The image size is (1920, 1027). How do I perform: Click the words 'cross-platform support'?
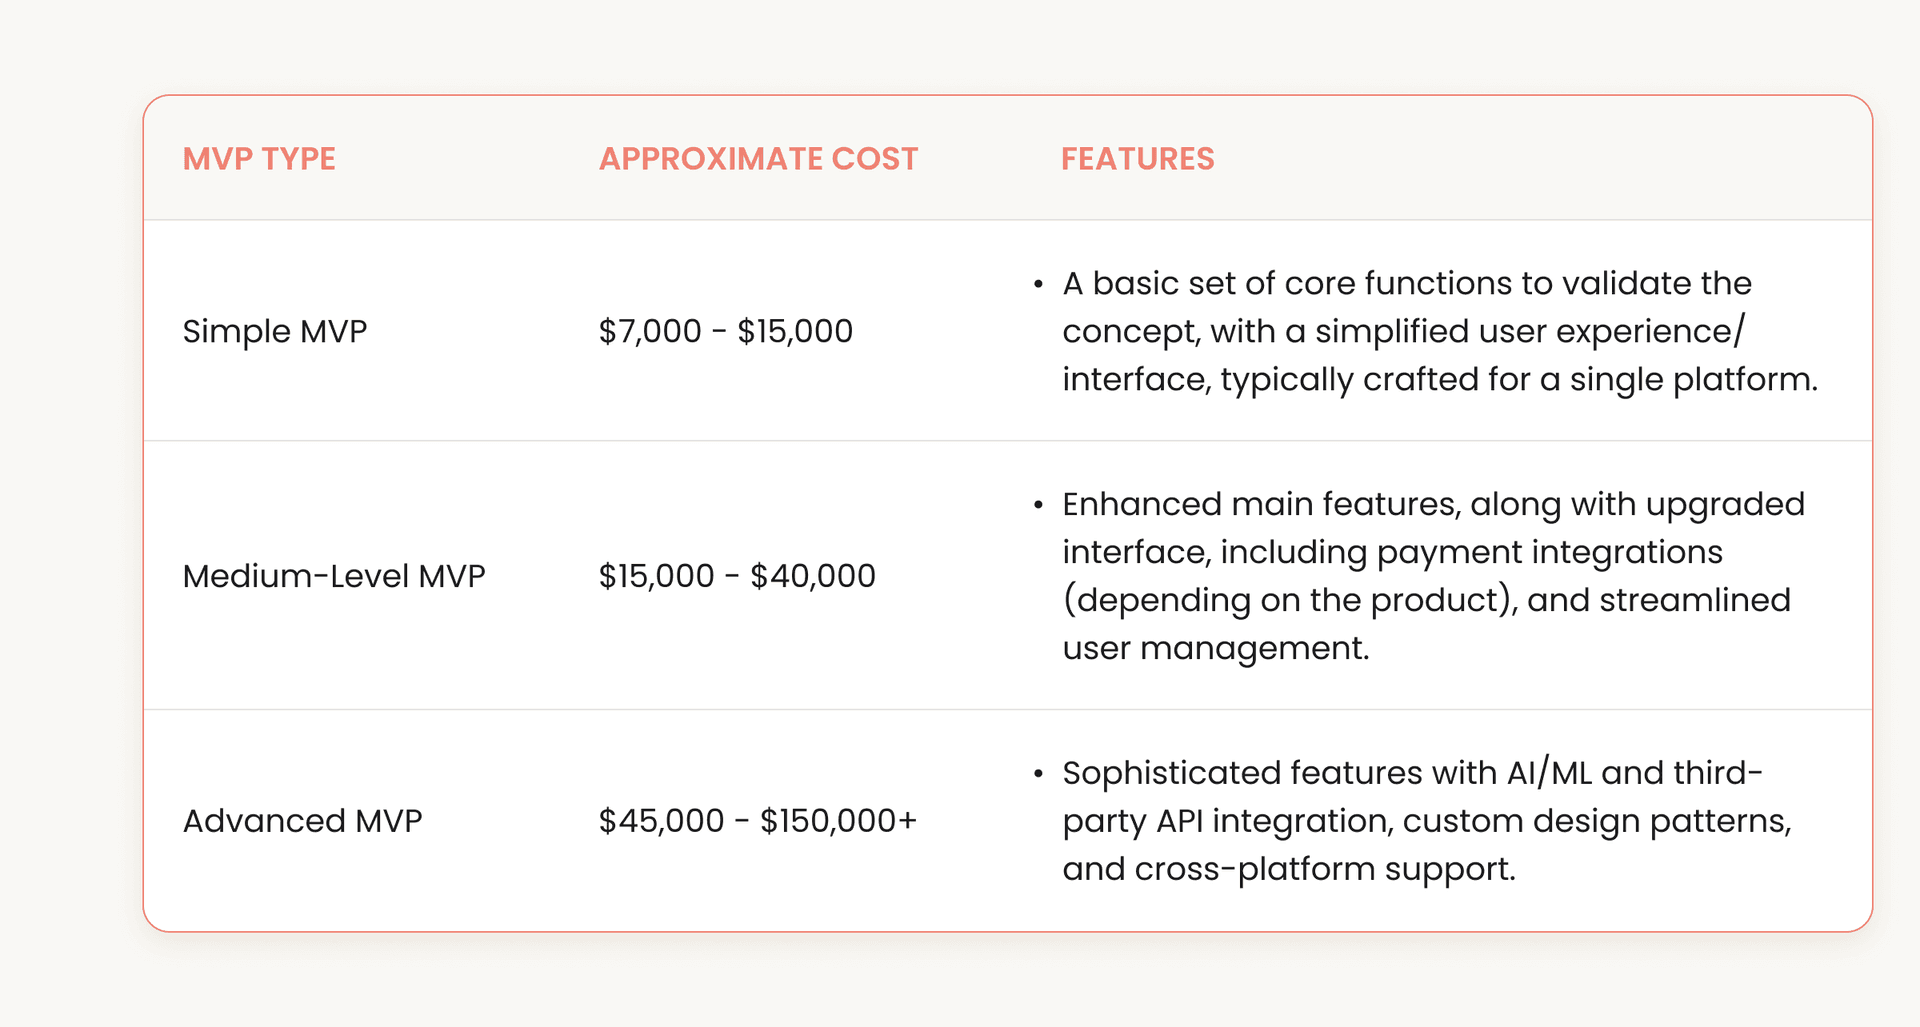[x=1324, y=869]
